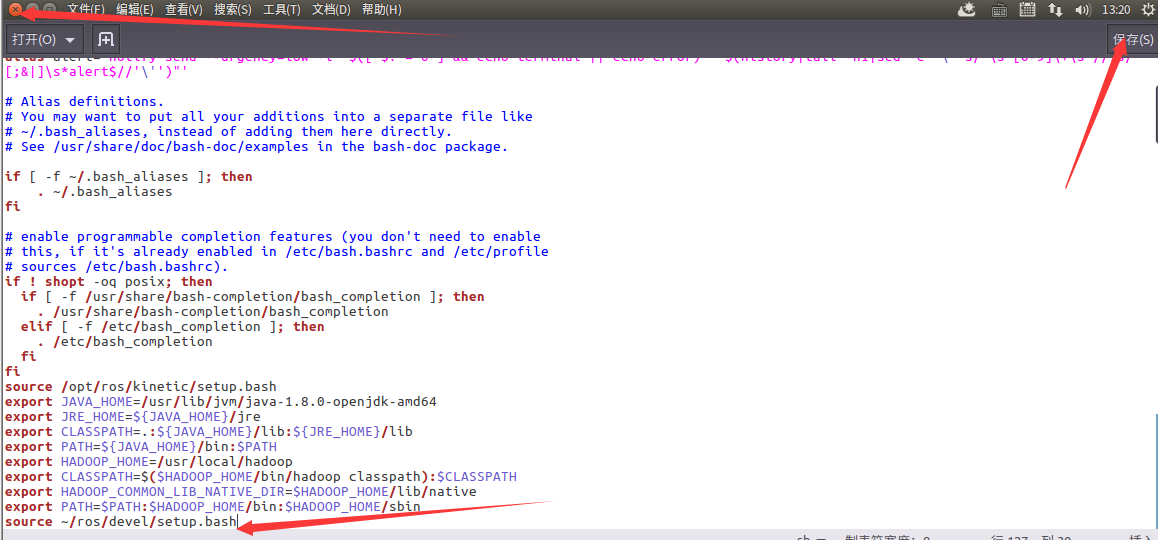Click 'if [ -f /usr/share/bash-completion/bash_completion ]' line
1158x540 pixels.
(253, 296)
